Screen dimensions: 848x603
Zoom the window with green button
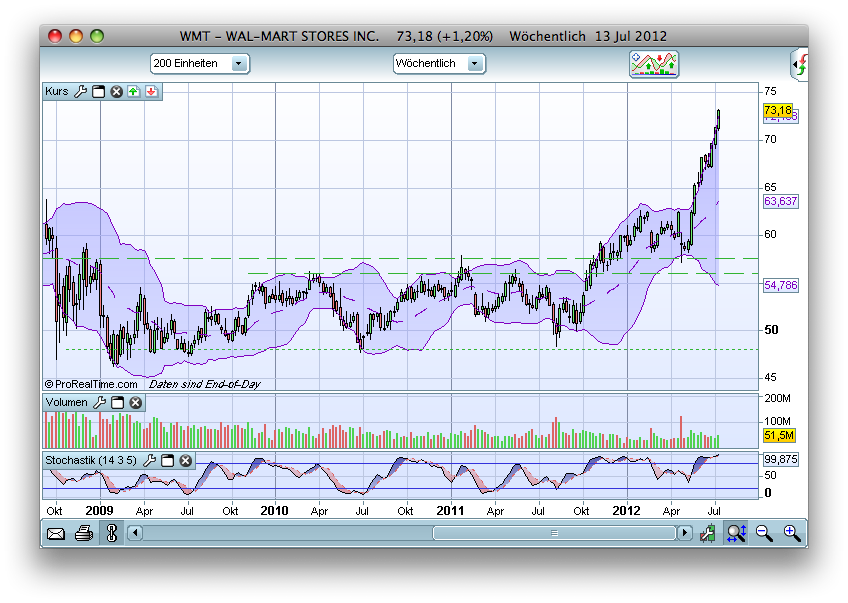(97, 36)
